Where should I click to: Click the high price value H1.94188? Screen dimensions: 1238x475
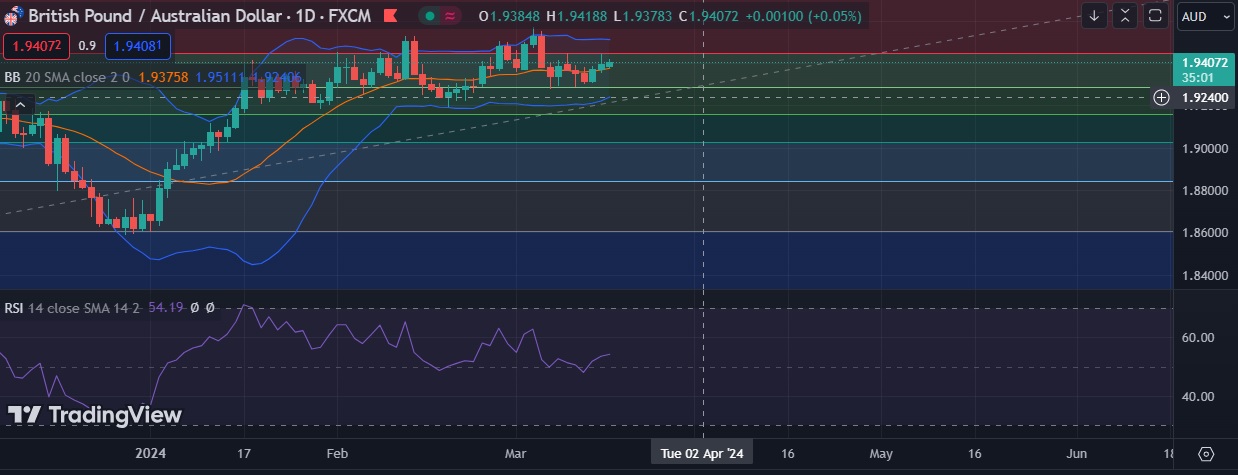pos(577,16)
